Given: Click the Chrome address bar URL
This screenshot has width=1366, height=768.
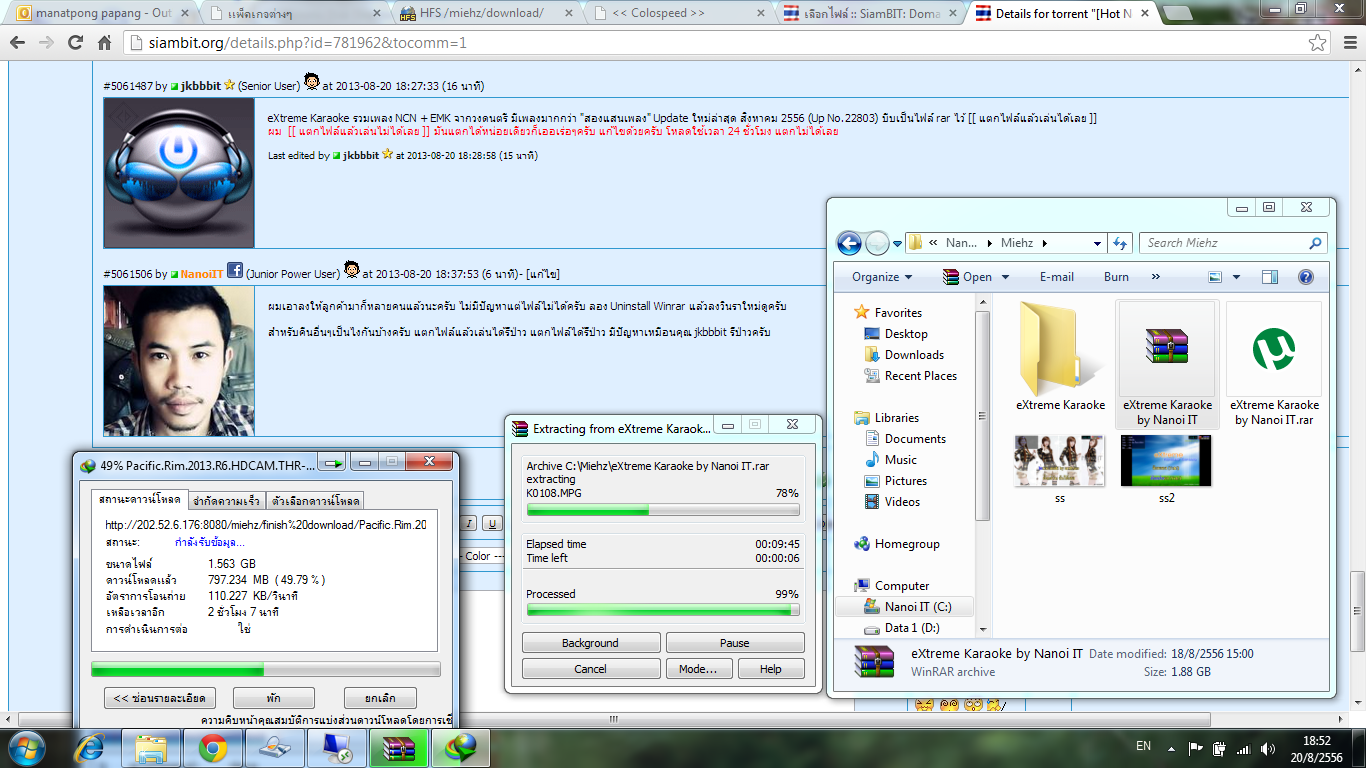Looking at the screenshot, I should coord(310,44).
